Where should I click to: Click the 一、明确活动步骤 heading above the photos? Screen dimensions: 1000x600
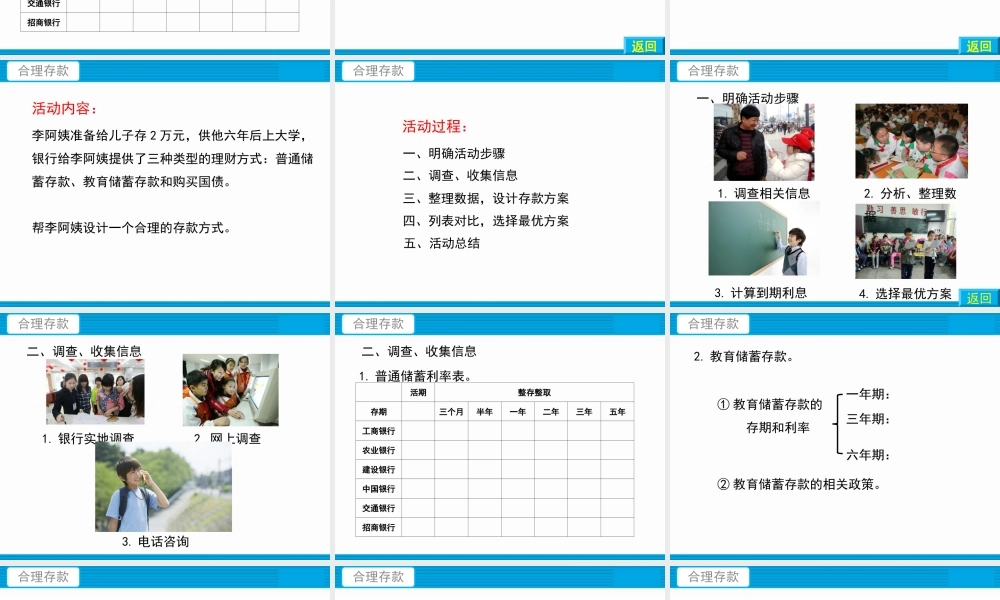point(747,98)
